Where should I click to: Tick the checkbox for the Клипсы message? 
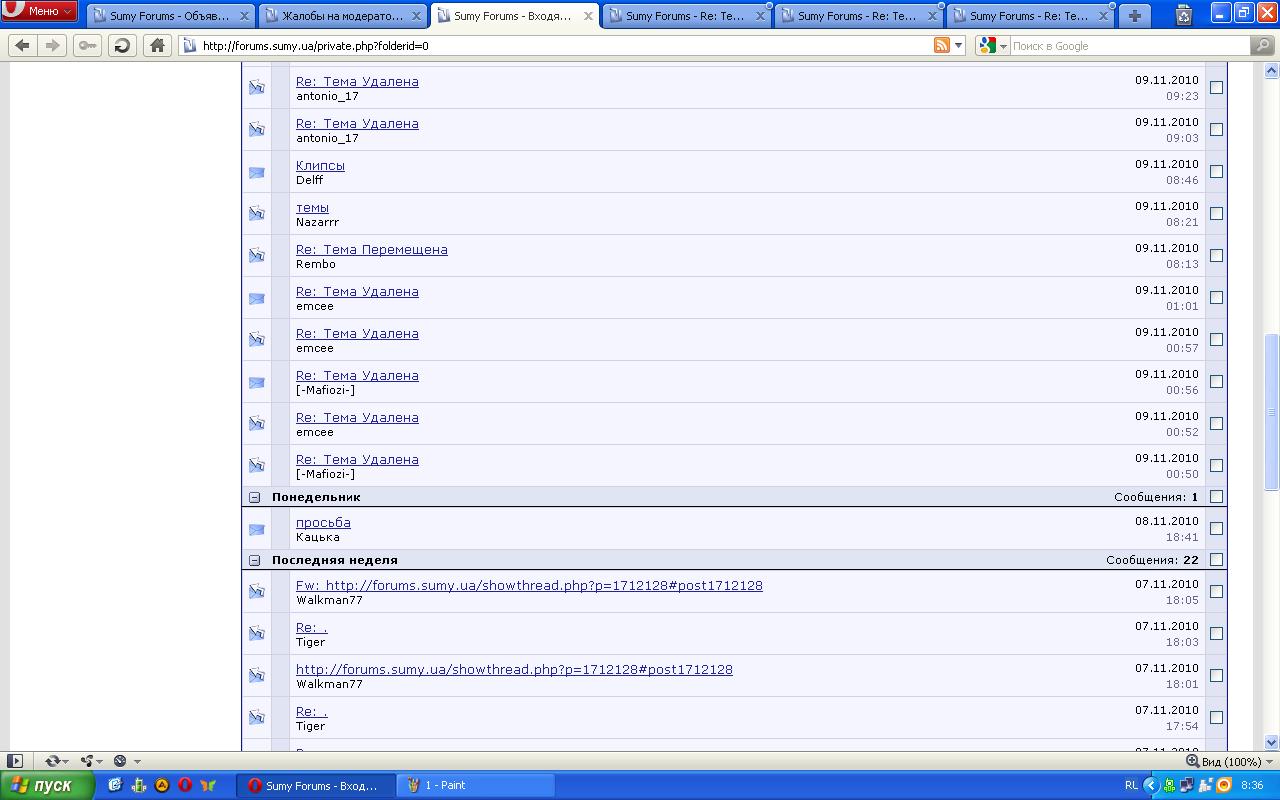(1216, 172)
